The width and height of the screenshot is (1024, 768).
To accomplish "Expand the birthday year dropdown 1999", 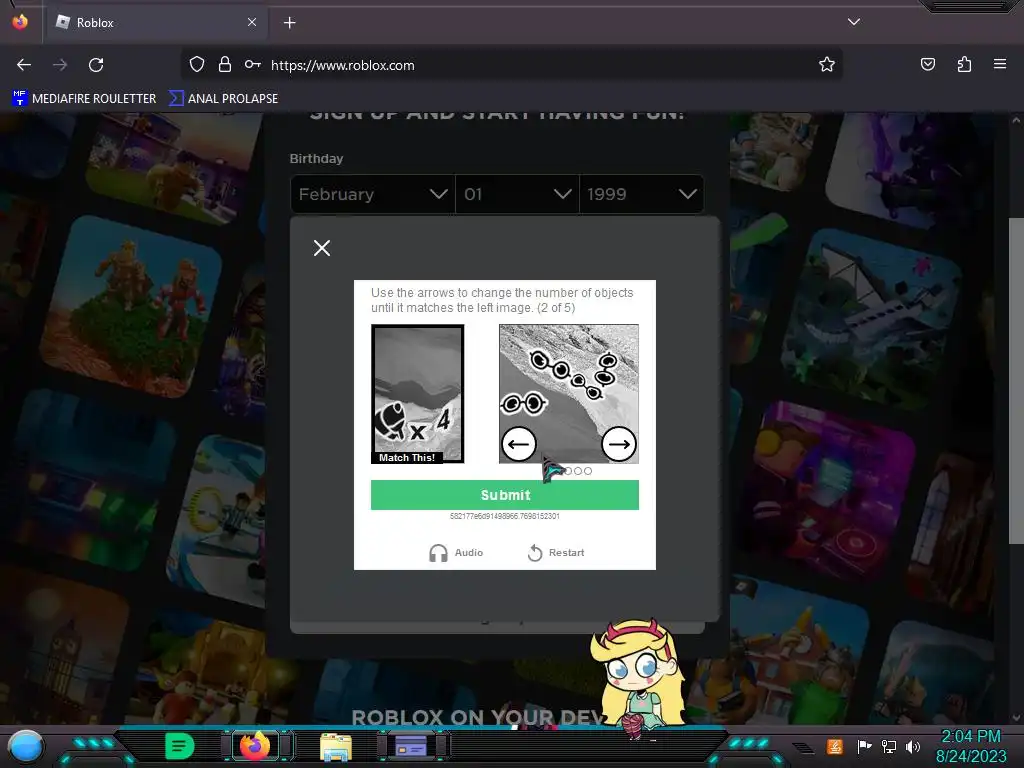I will point(641,194).
